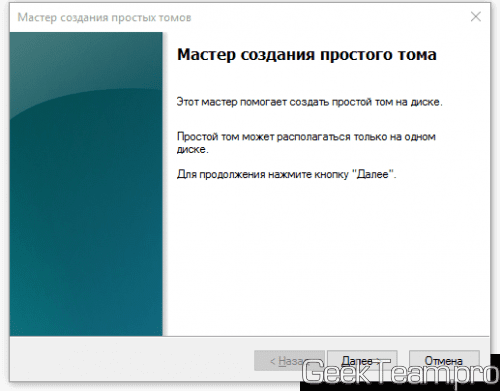
Task: Close the Мастер создания простых томов window
Action: [476, 17]
